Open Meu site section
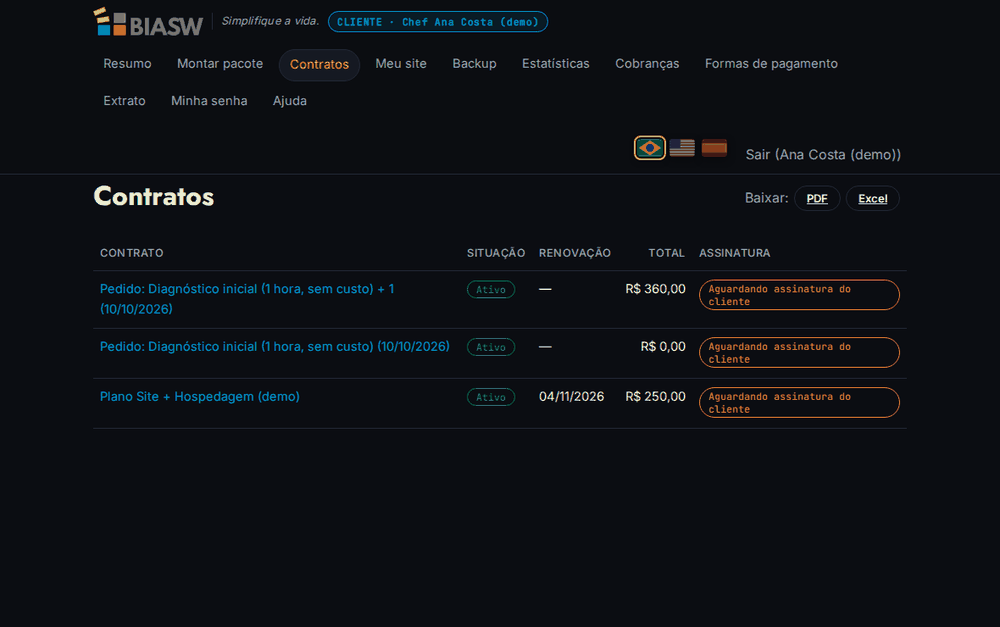The height and width of the screenshot is (627, 1000). 401,64
